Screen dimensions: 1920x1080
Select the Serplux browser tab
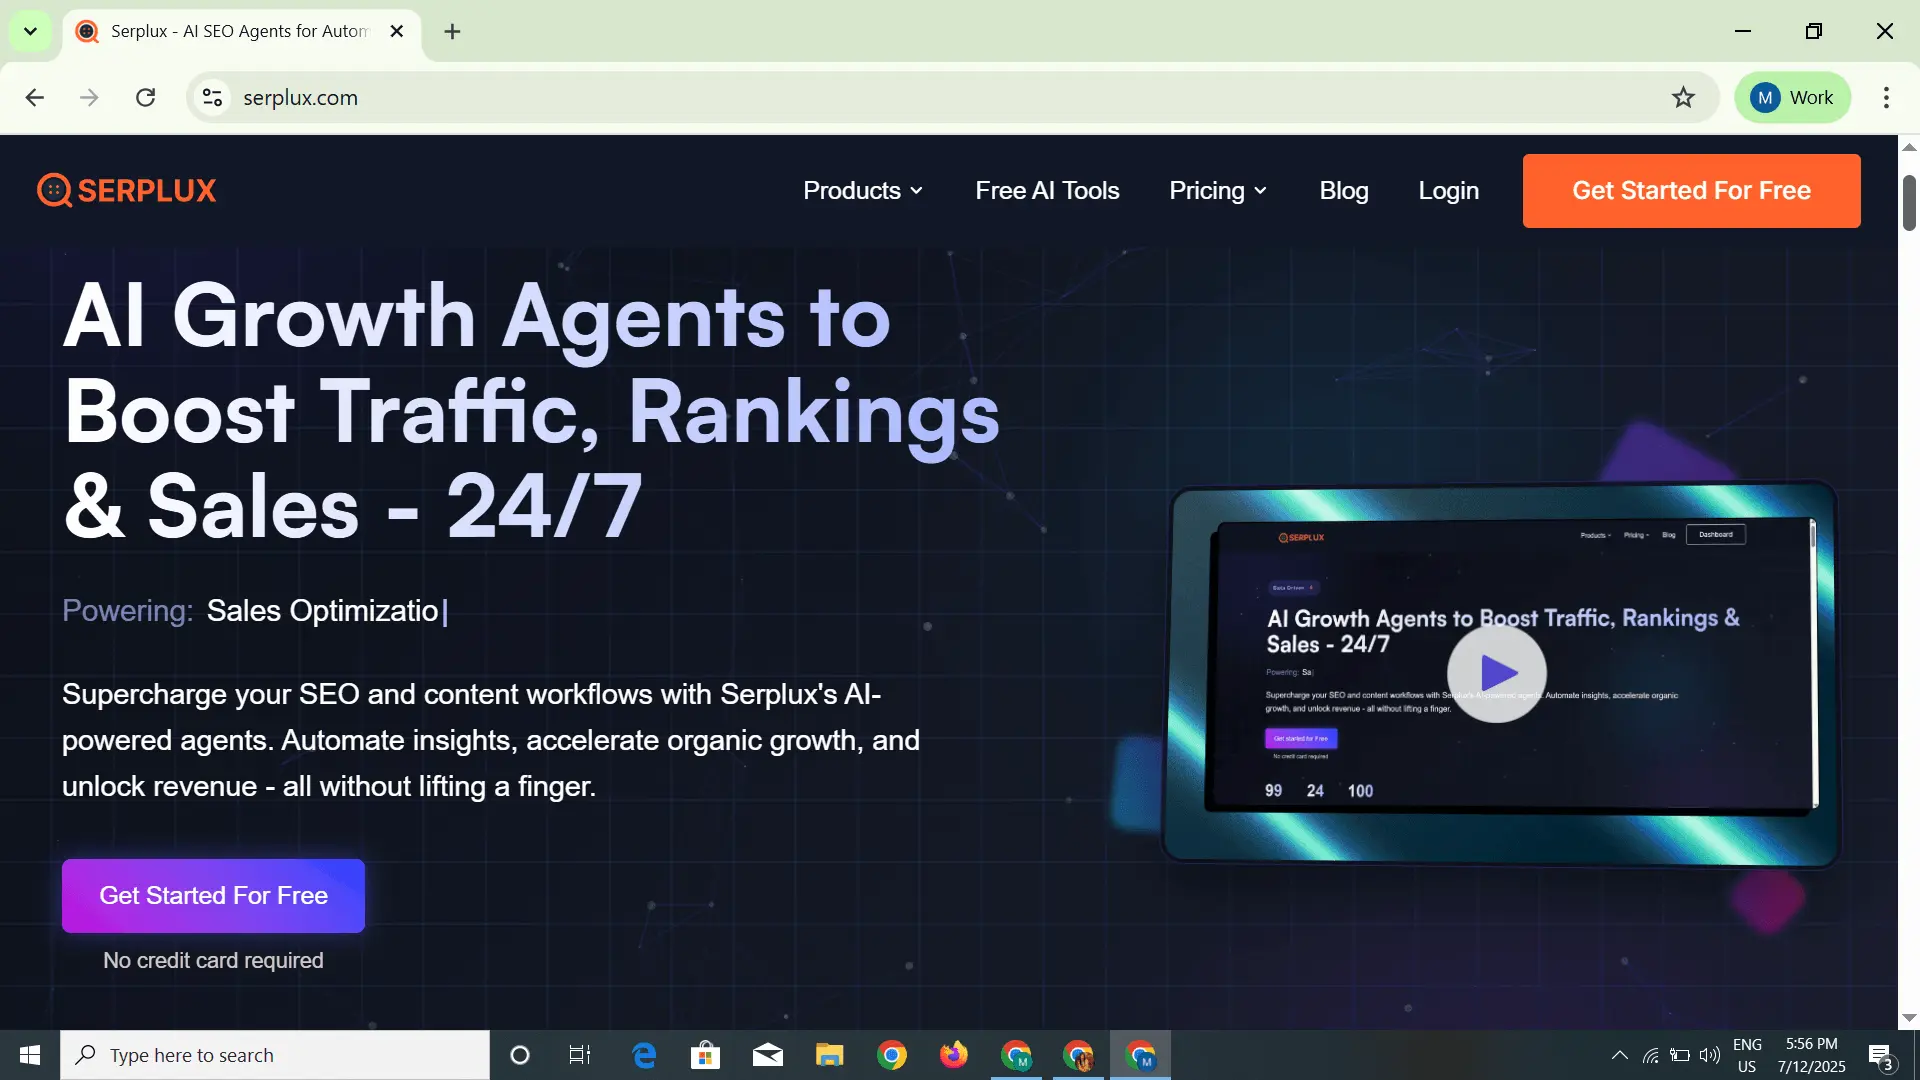240,31
